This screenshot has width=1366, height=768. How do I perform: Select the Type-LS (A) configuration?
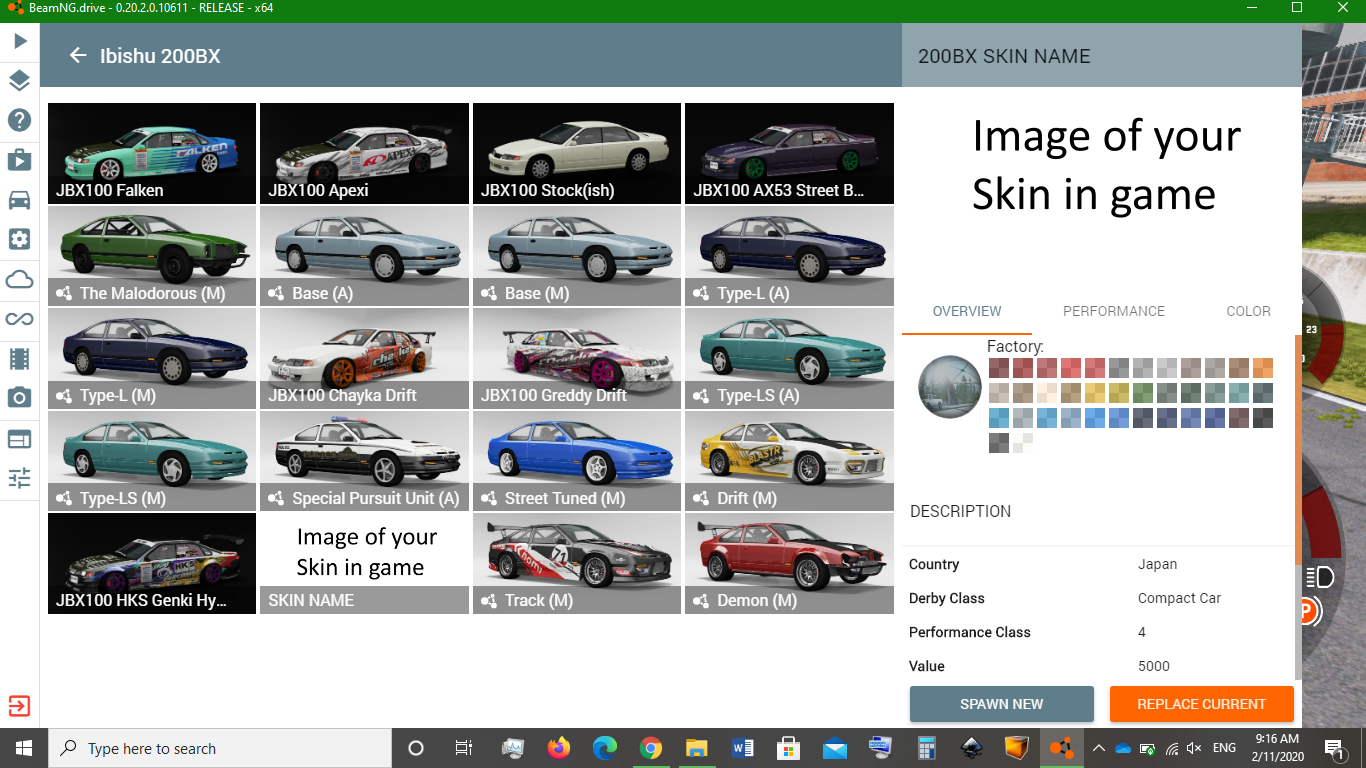pyautogui.click(x=789, y=358)
